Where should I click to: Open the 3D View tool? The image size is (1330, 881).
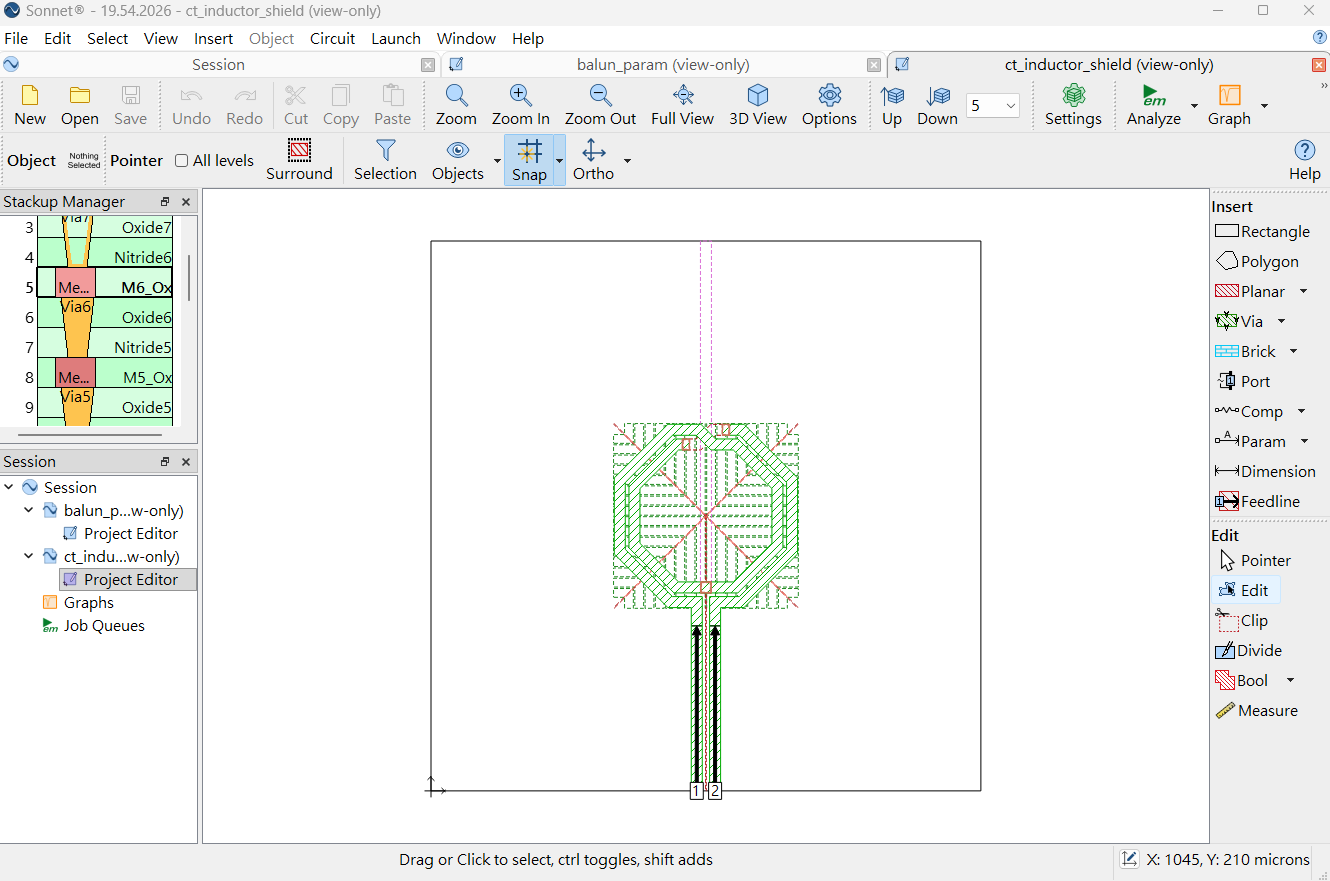758,105
